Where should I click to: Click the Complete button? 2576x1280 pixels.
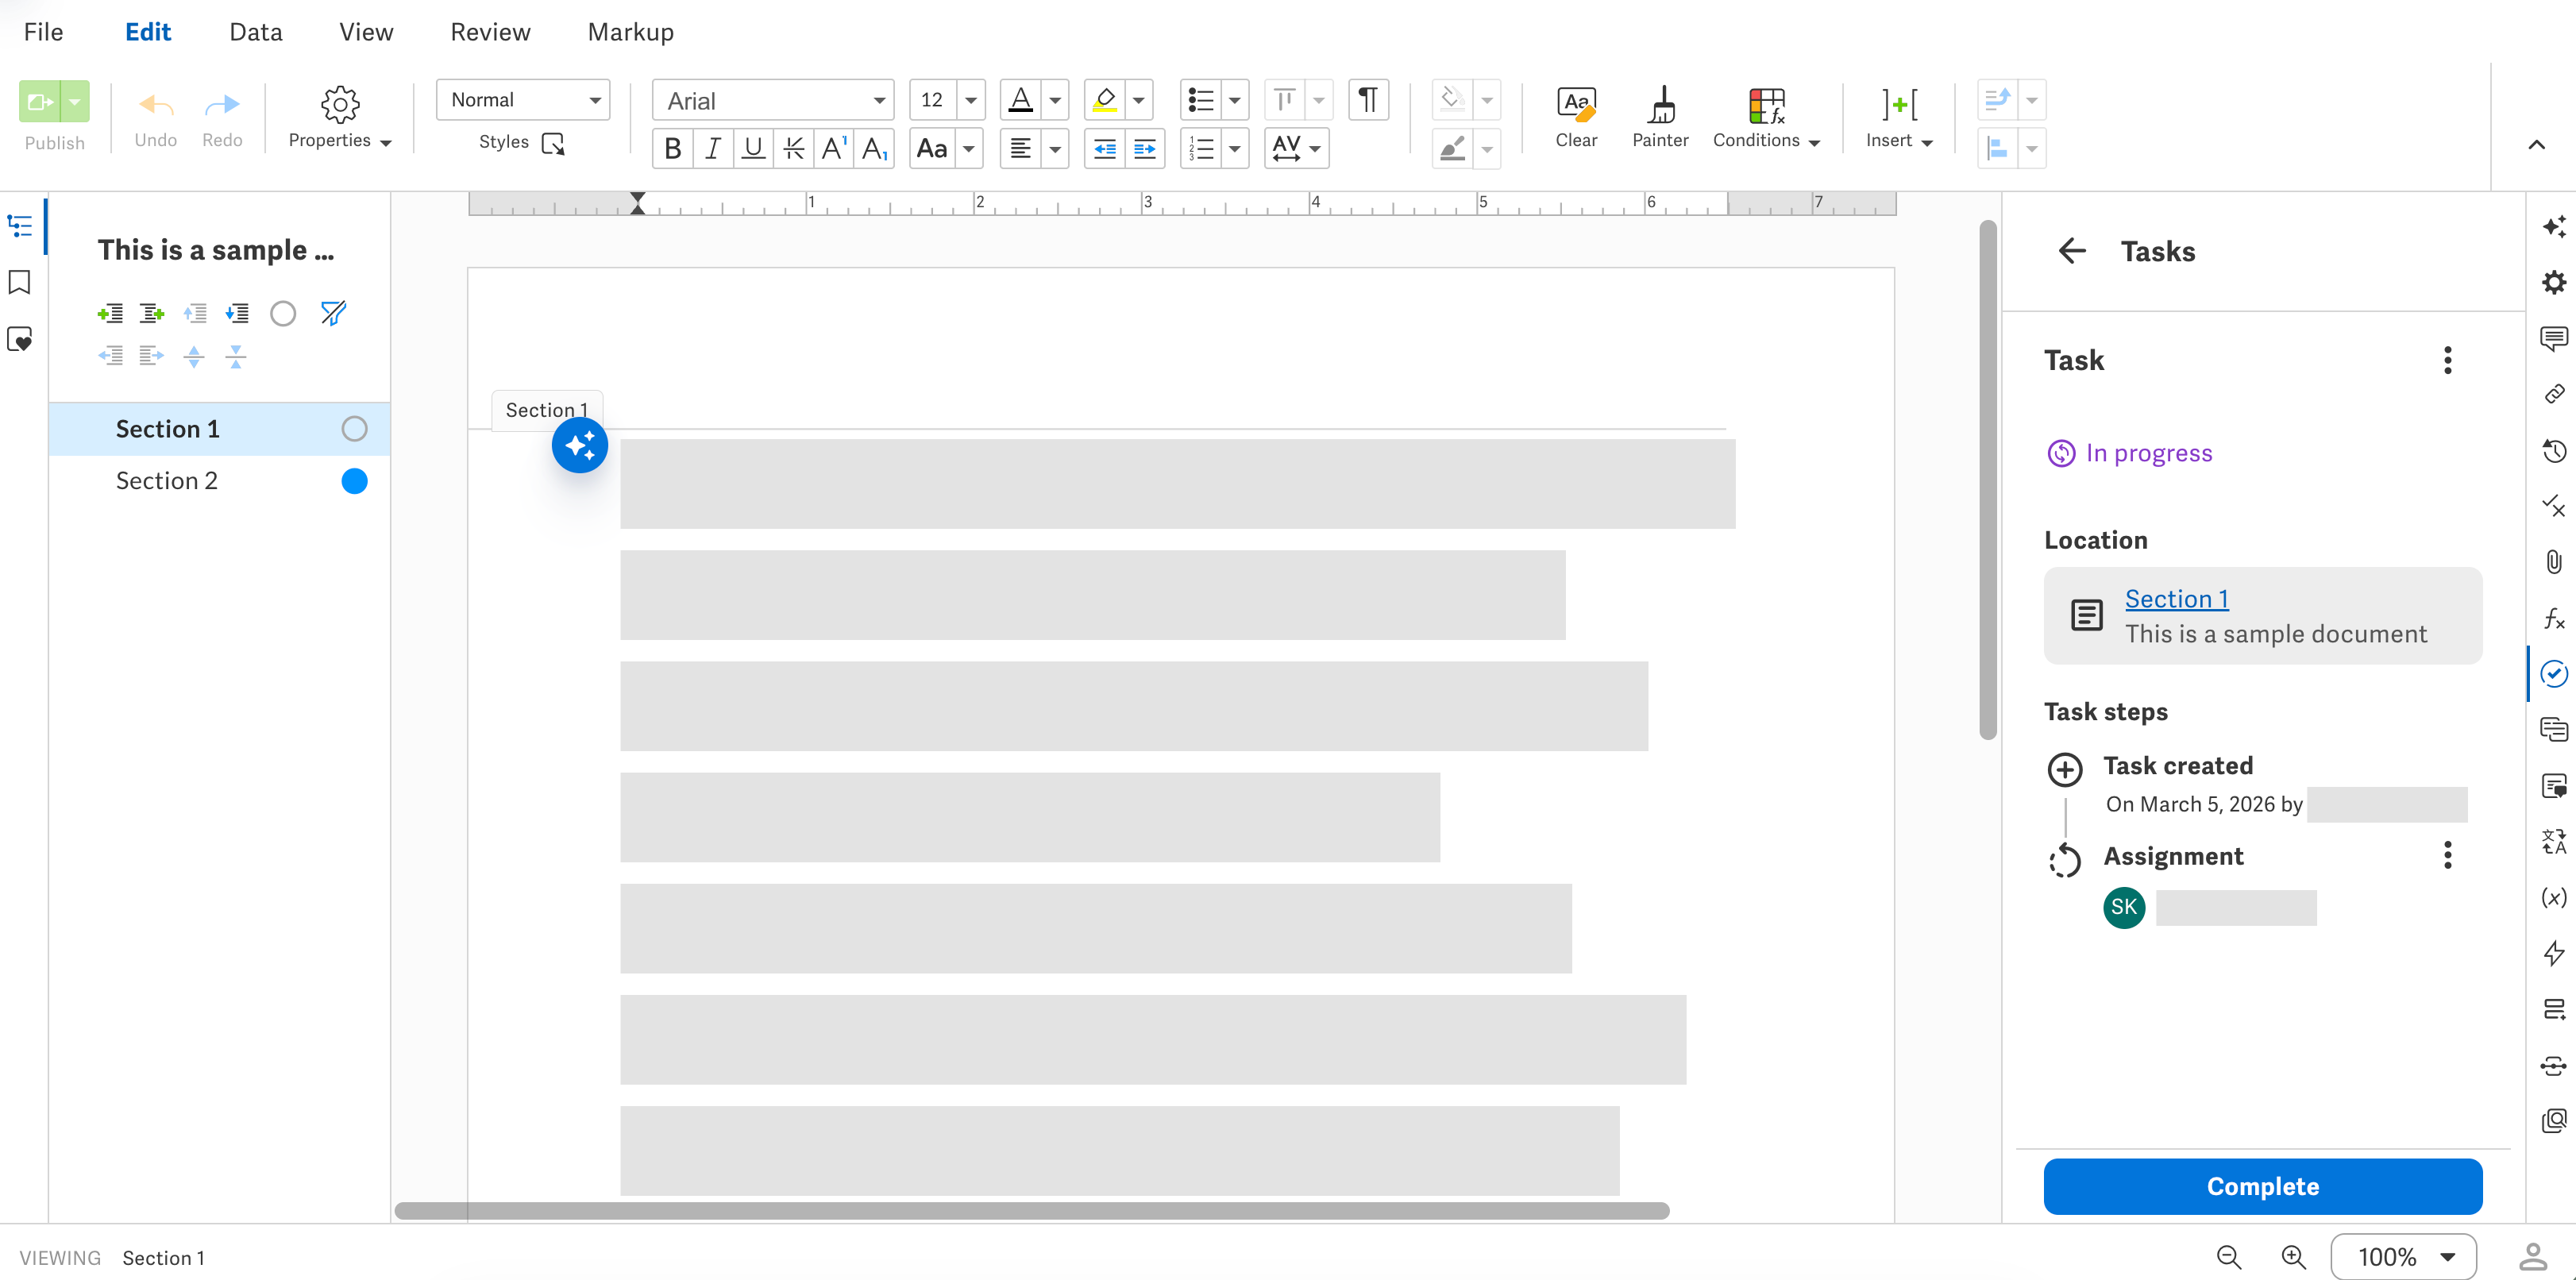click(x=2263, y=1187)
